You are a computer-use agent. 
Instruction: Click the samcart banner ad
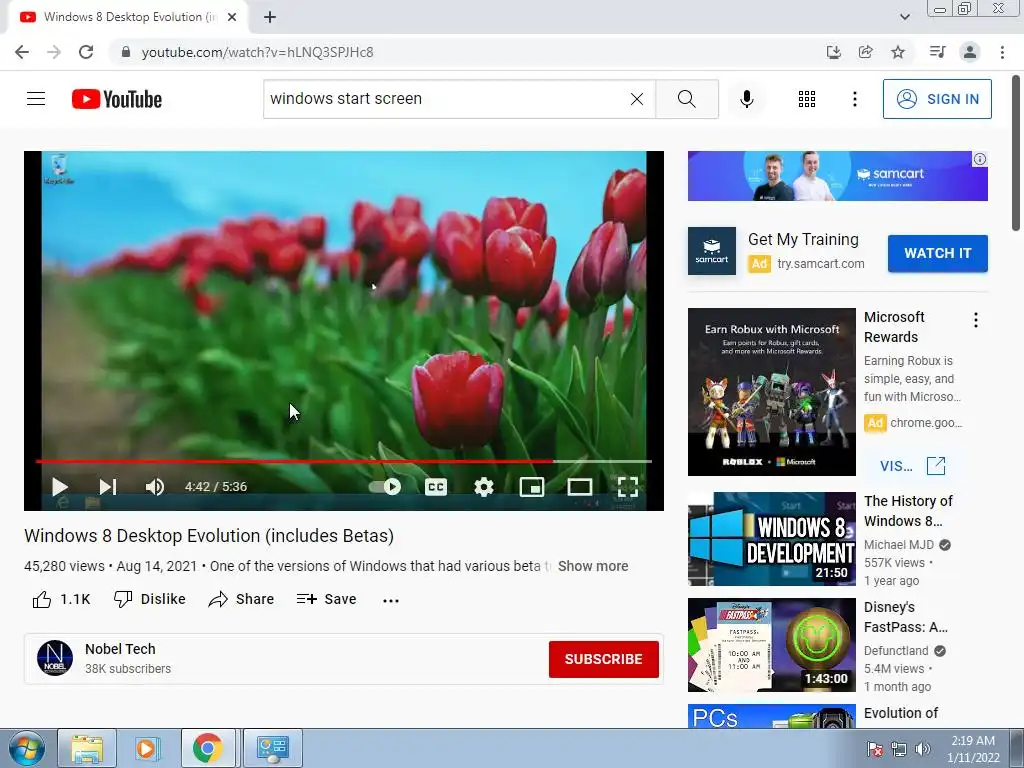pyautogui.click(x=837, y=176)
